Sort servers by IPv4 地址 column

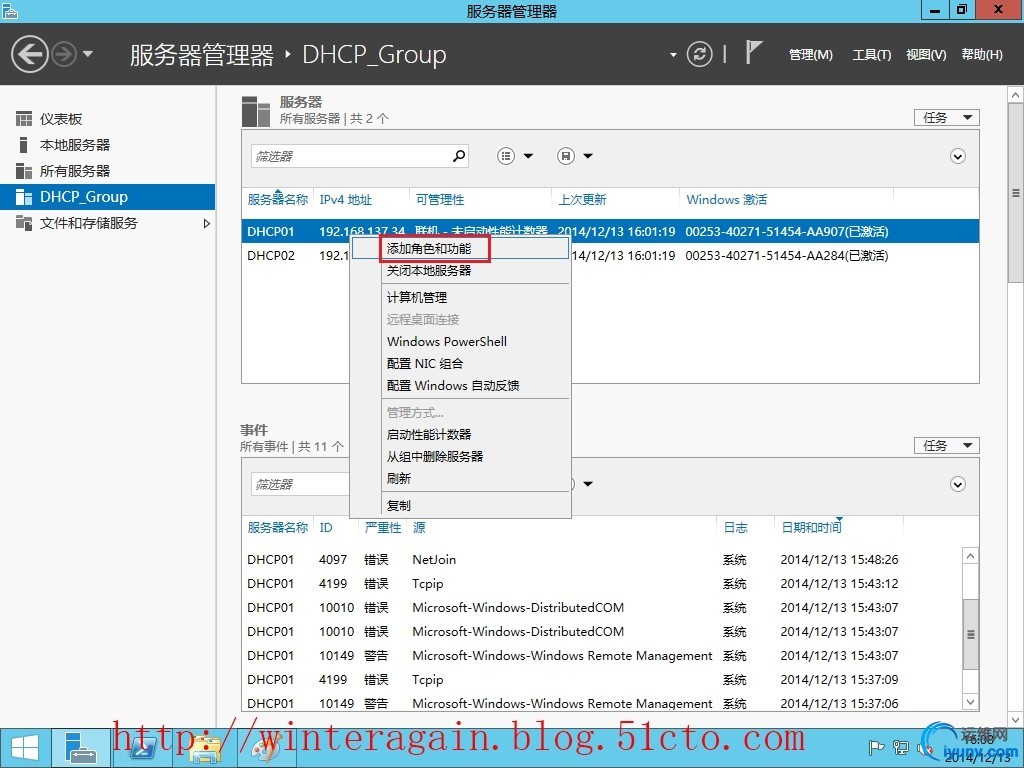(345, 200)
